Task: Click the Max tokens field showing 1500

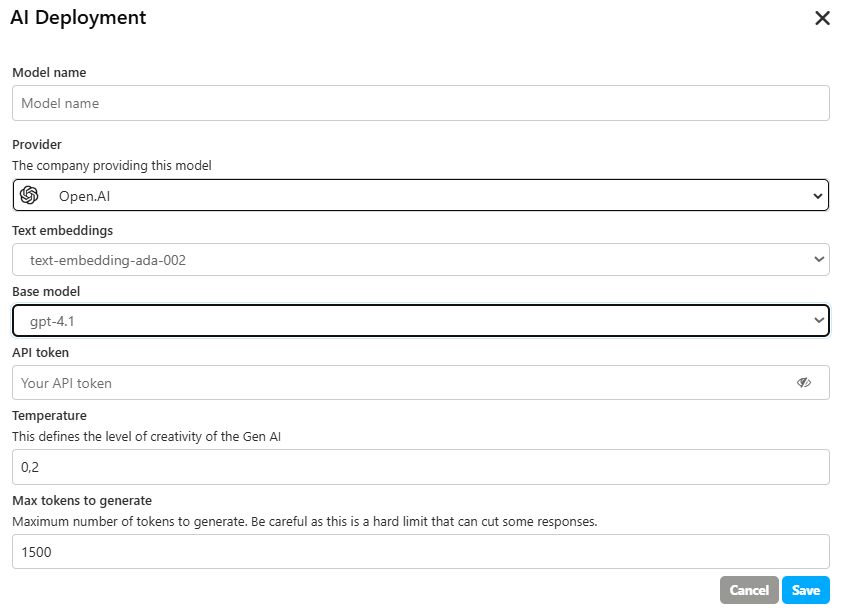Action: [x=420, y=551]
